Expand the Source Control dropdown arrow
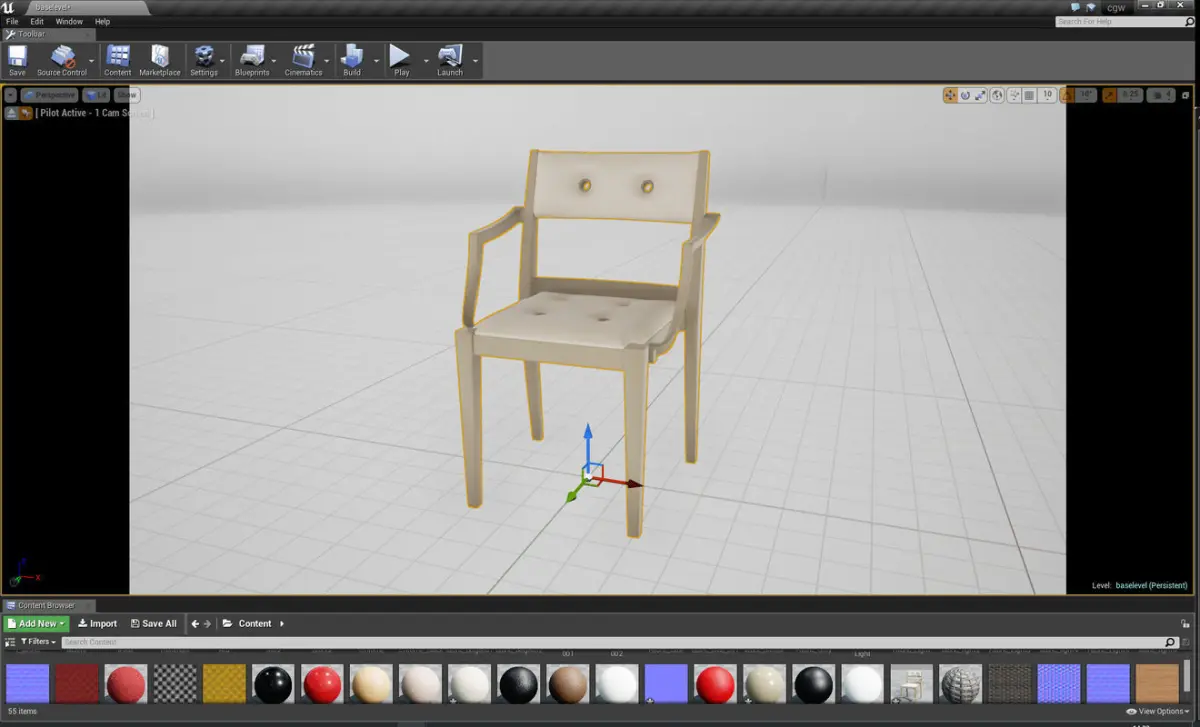Image resolution: width=1200 pixels, height=727 pixels. tap(93, 61)
